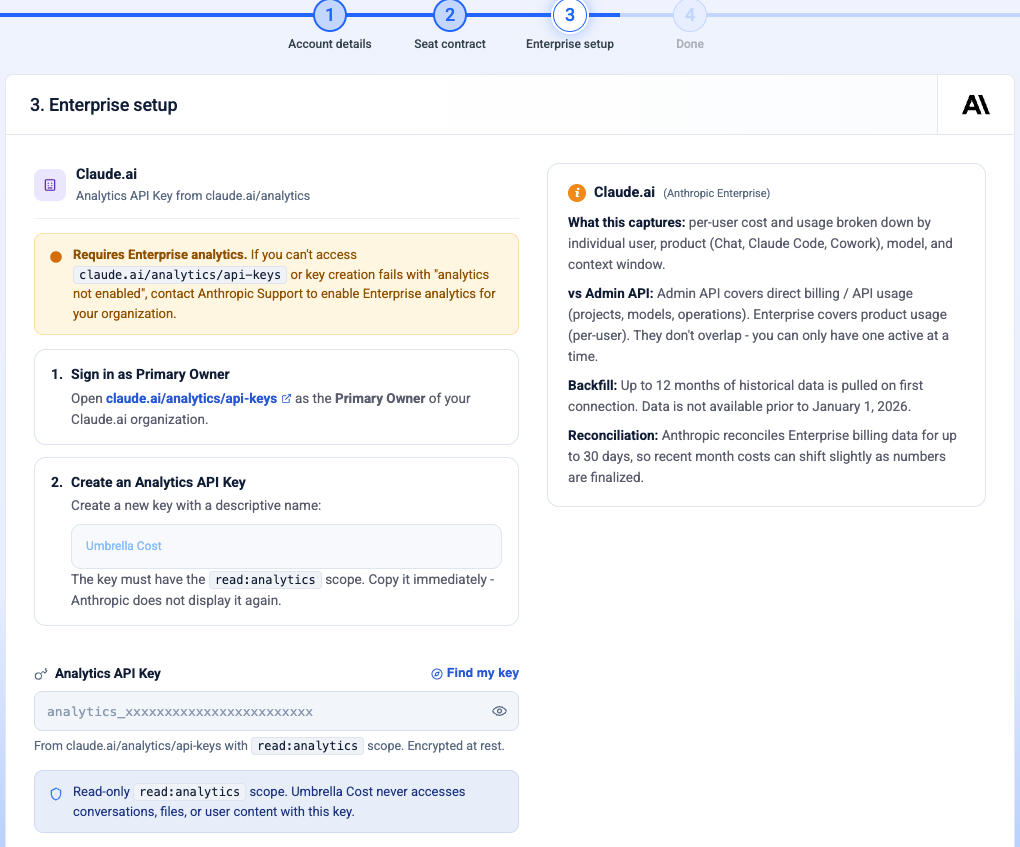The height and width of the screenshot is (847, 1020).
Task: Click the claude.ai/analytics/api-keys code snippet
Action: coord(180,275)
